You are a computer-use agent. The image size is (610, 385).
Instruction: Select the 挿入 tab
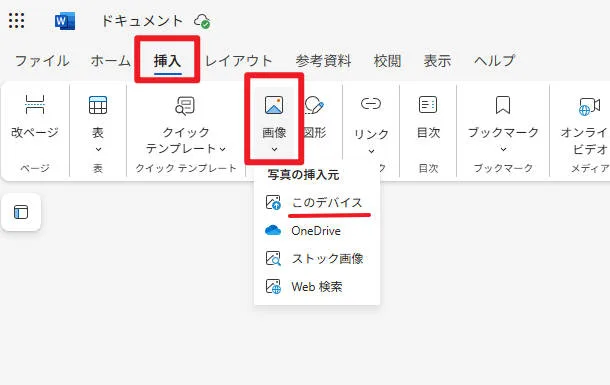[167, 61]
